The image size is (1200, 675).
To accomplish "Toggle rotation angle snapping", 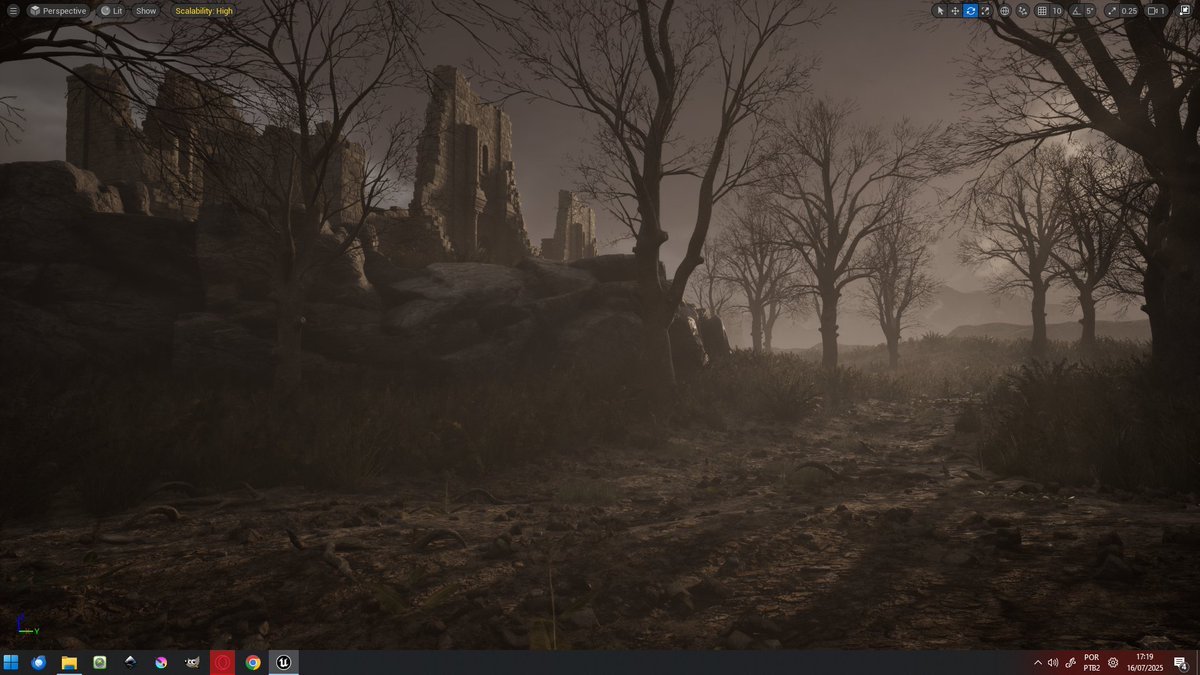I will click(x=1076, y=11).
